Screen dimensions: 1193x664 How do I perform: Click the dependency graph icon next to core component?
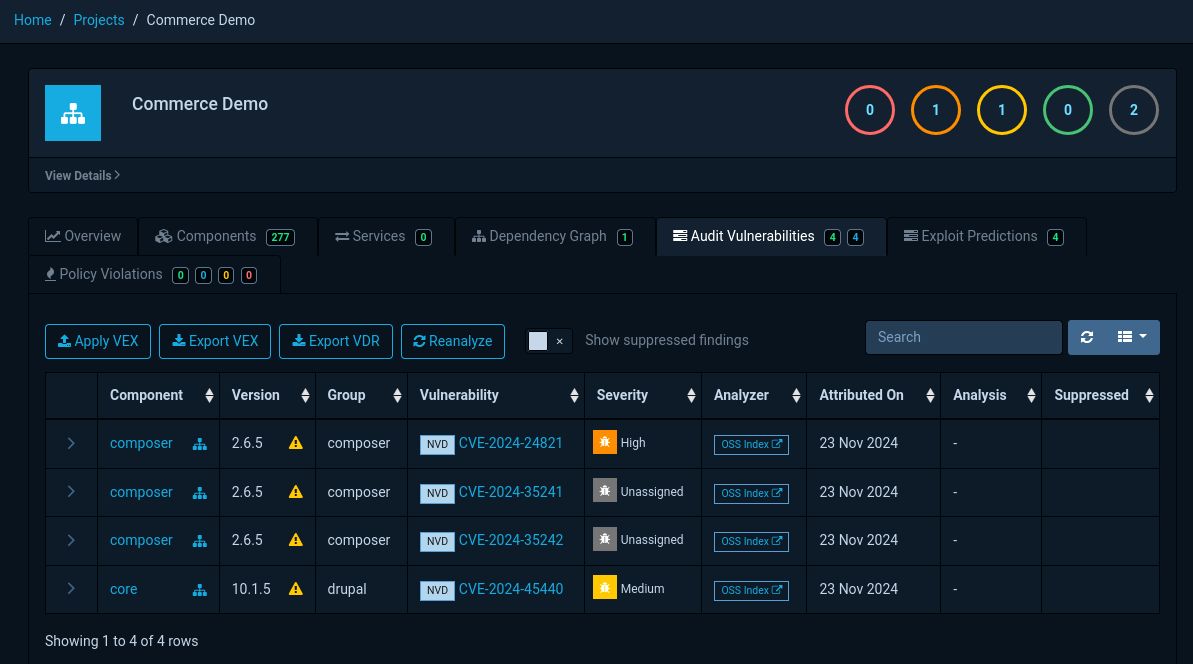click(199, 590)
